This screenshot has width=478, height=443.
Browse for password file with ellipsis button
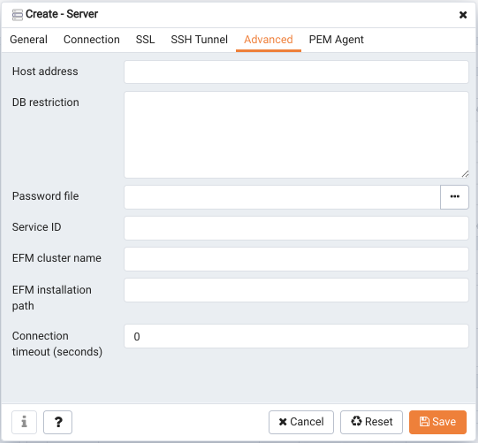click(454, 197)
